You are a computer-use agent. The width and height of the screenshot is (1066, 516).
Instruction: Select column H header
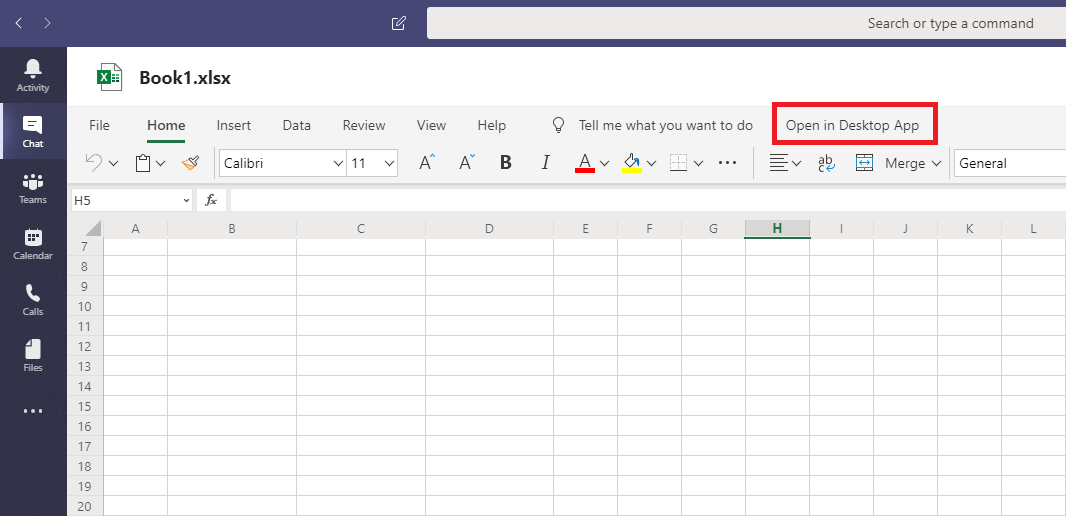click(x=777, y=229)
